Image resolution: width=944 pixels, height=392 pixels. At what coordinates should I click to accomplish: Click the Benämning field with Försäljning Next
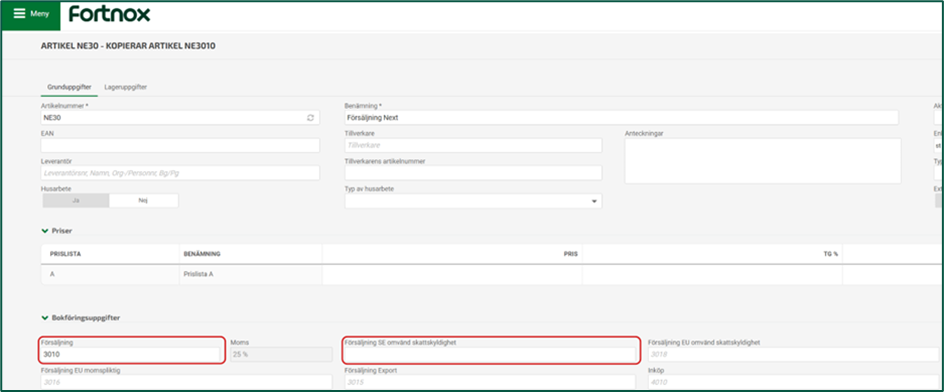point(621,118)
